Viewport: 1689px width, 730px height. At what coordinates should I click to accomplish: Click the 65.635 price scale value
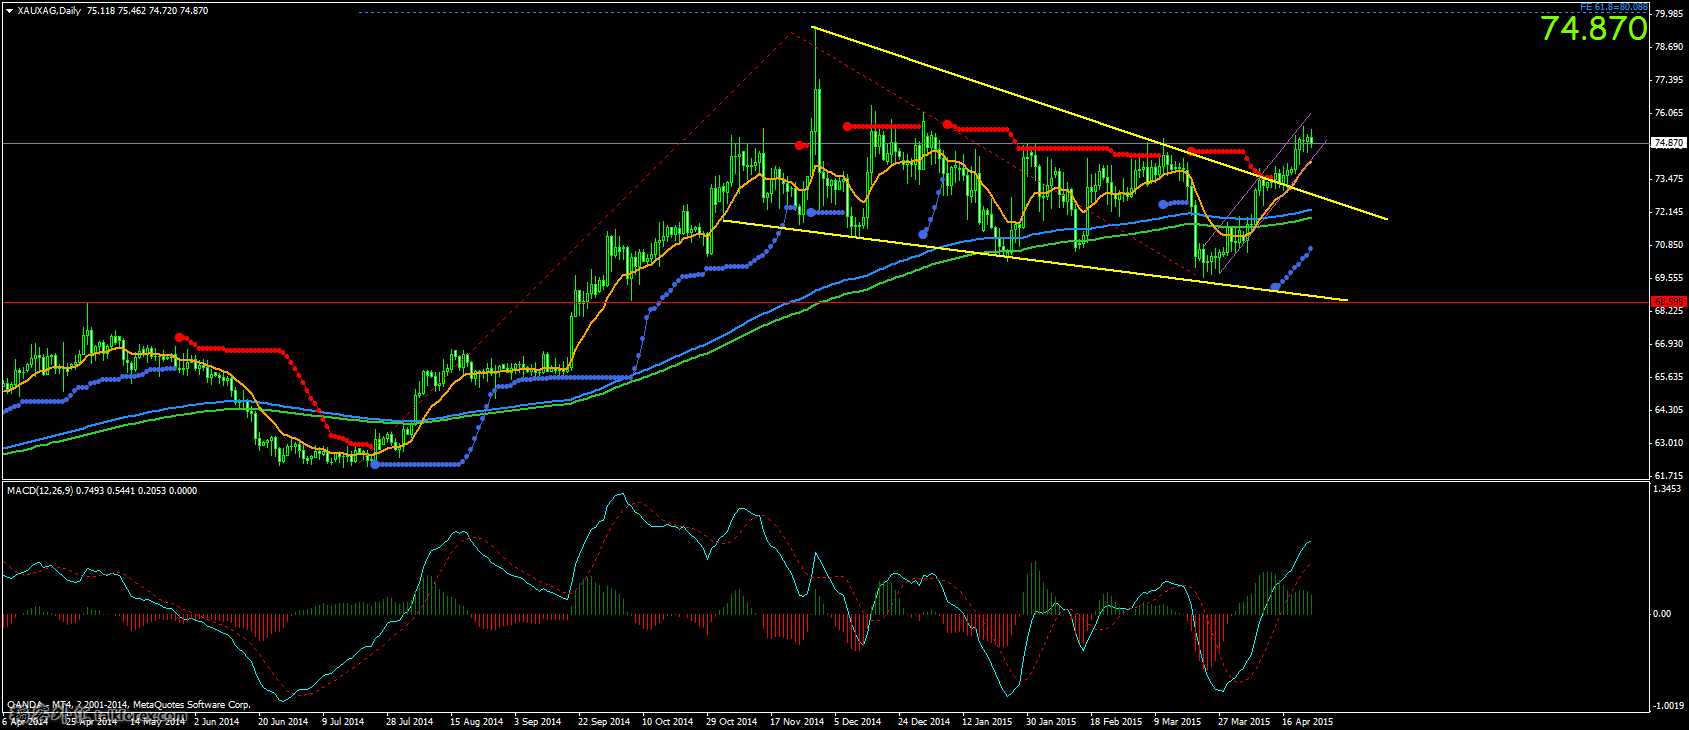point(1668,377)
